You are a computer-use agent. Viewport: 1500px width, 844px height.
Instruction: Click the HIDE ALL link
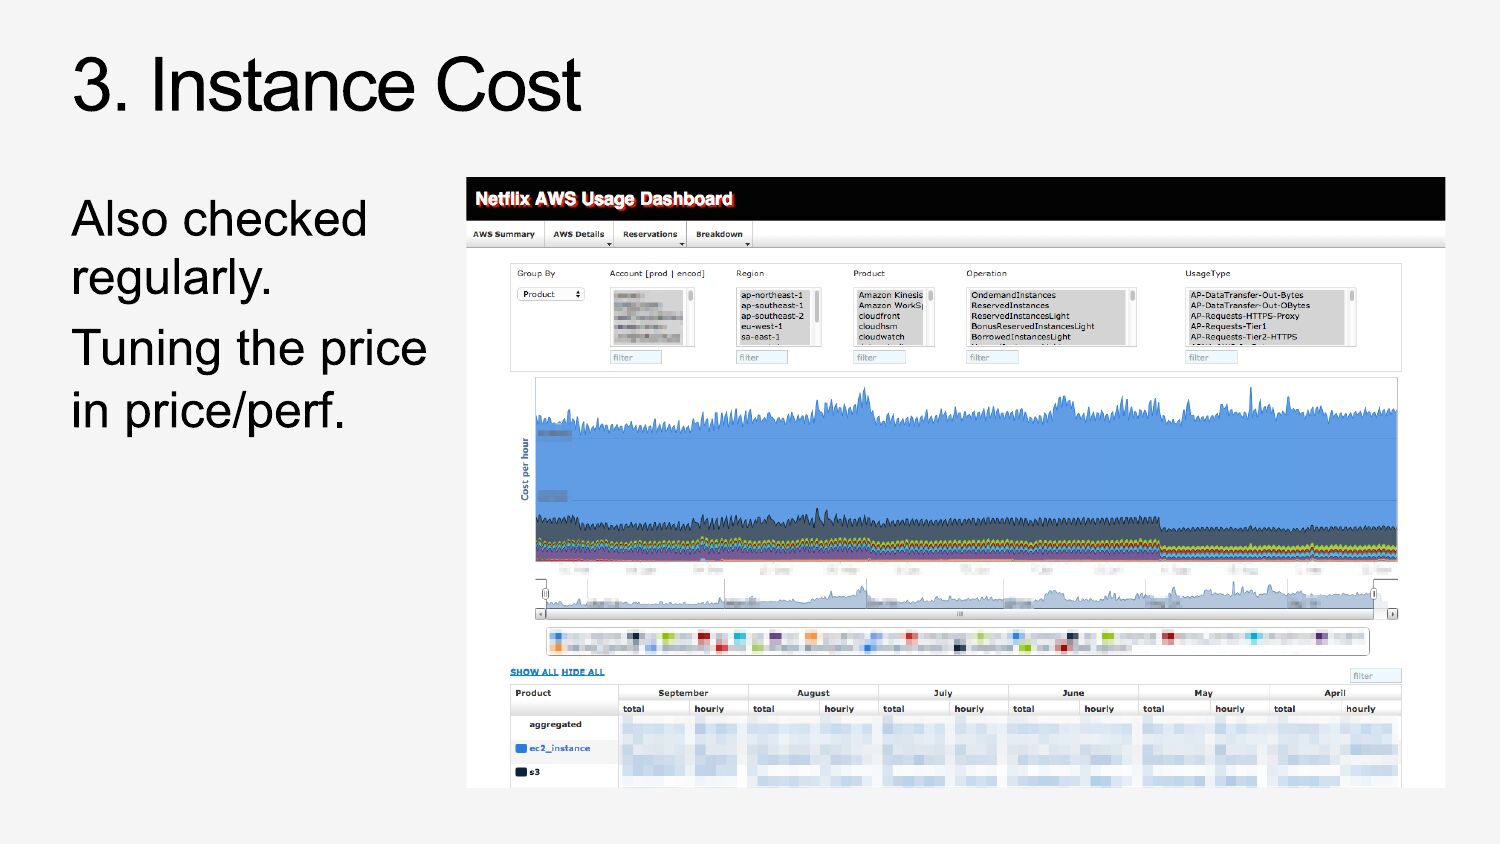coord(583,672)
